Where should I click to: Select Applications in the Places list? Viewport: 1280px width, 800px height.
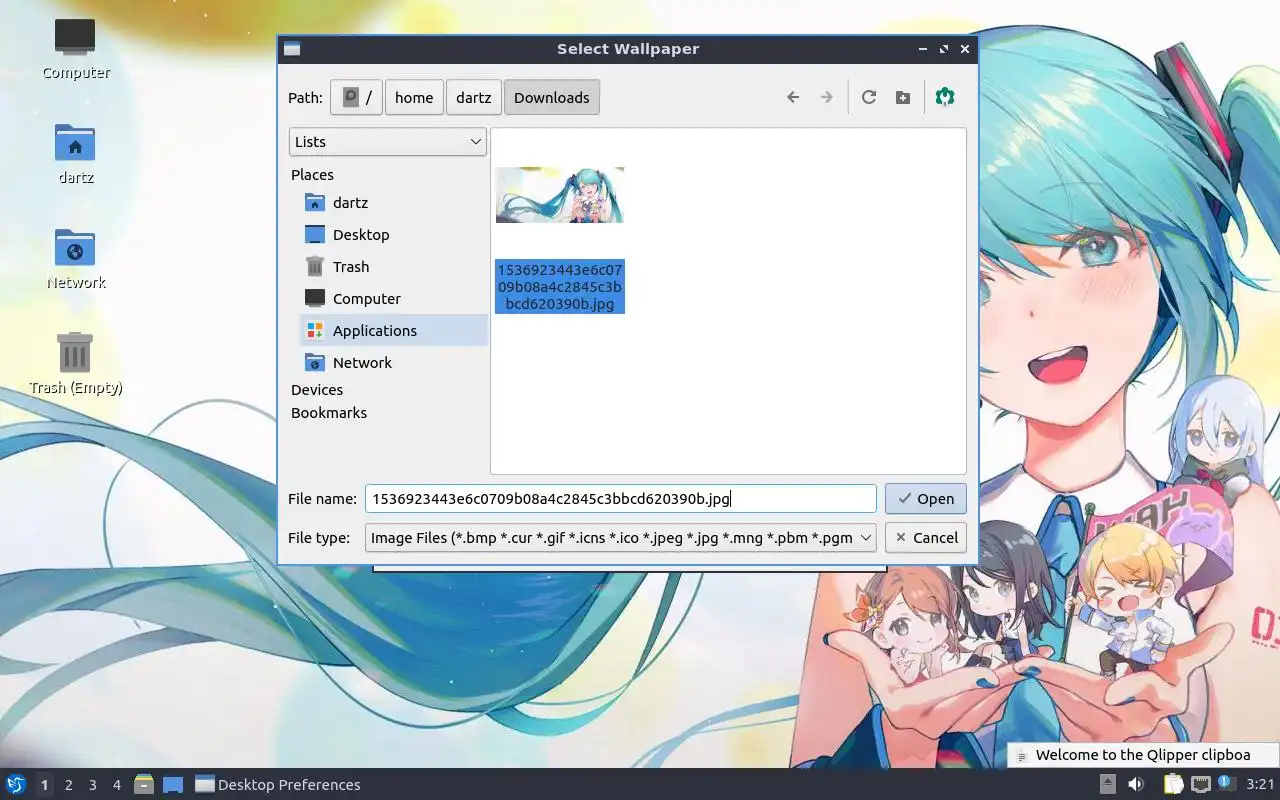point(393,330)
